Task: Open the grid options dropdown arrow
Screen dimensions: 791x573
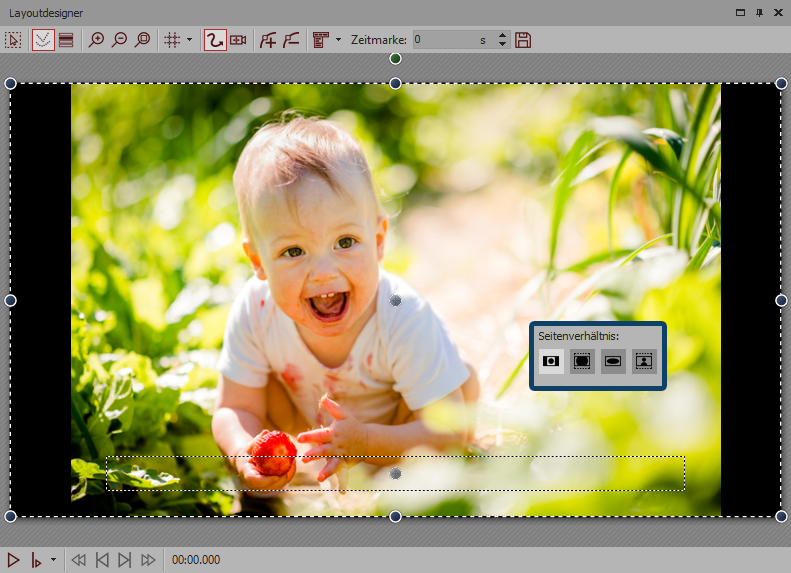Action: [x=190, y=40]
